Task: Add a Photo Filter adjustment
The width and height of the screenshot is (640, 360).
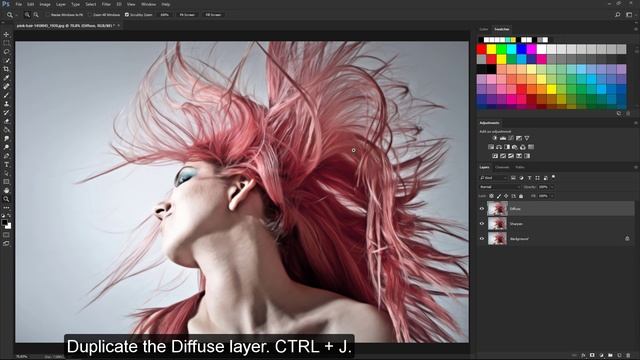Action: [x=515, y=147]
